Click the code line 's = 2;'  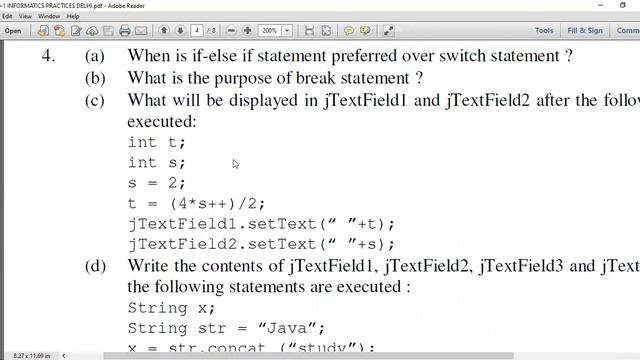pos(157,183)
